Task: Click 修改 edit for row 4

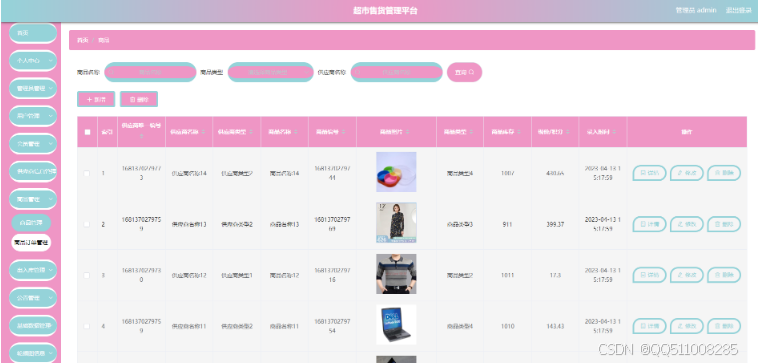Action: [x=686, y=326]
